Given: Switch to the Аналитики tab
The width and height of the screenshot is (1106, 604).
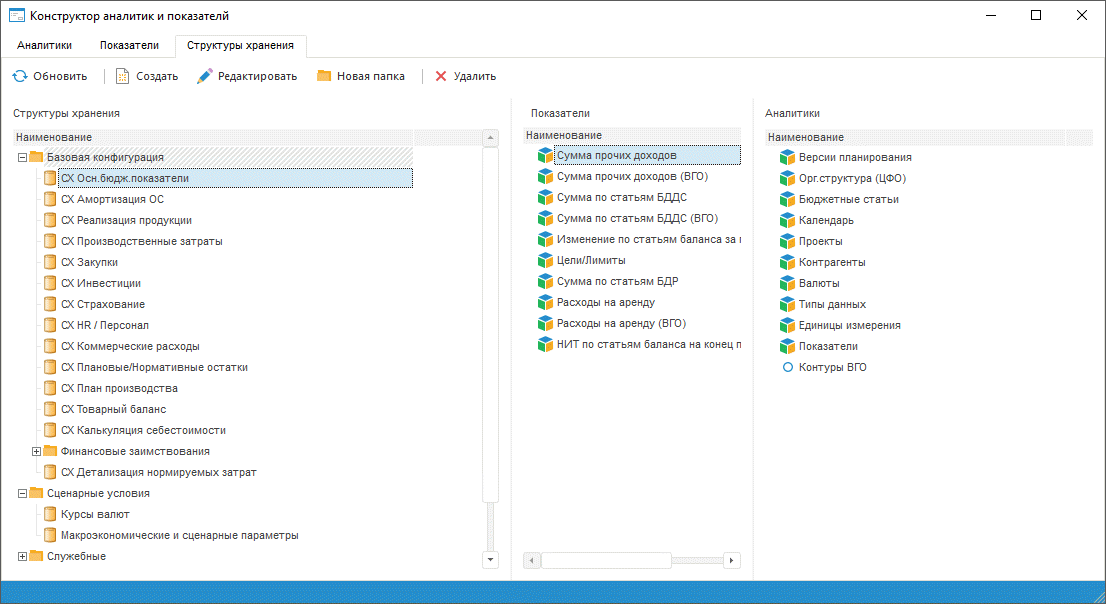Looking at the screenshot, I should point(45,45).
